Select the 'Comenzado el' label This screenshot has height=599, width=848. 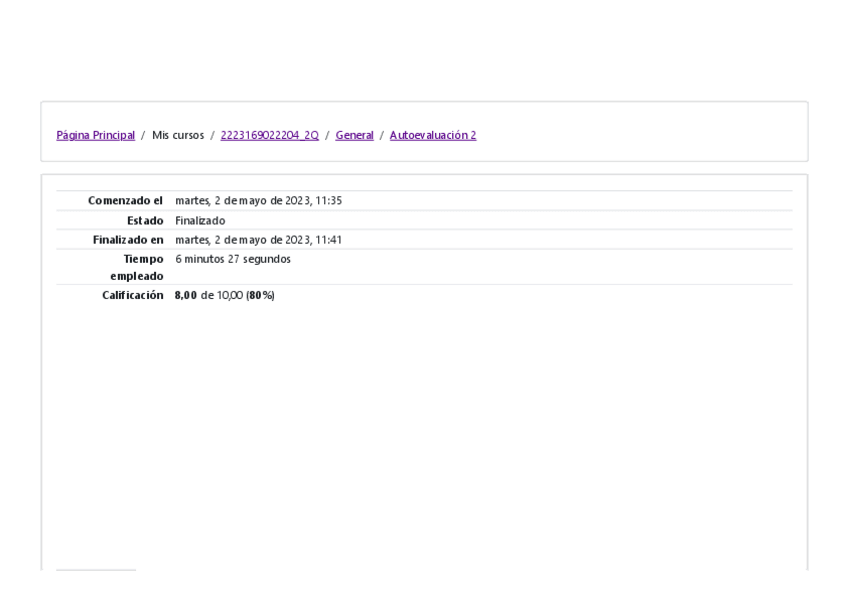[125, 201]
